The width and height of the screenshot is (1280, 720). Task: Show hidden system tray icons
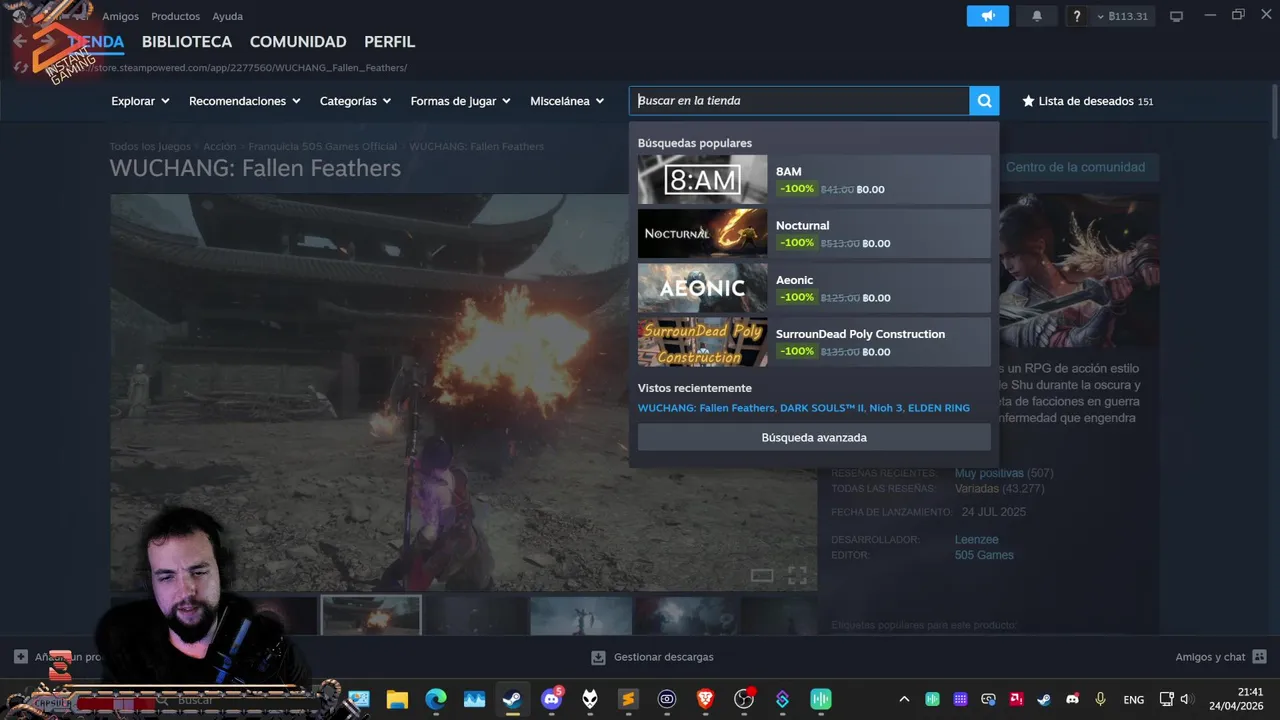[x=904, y=699]
